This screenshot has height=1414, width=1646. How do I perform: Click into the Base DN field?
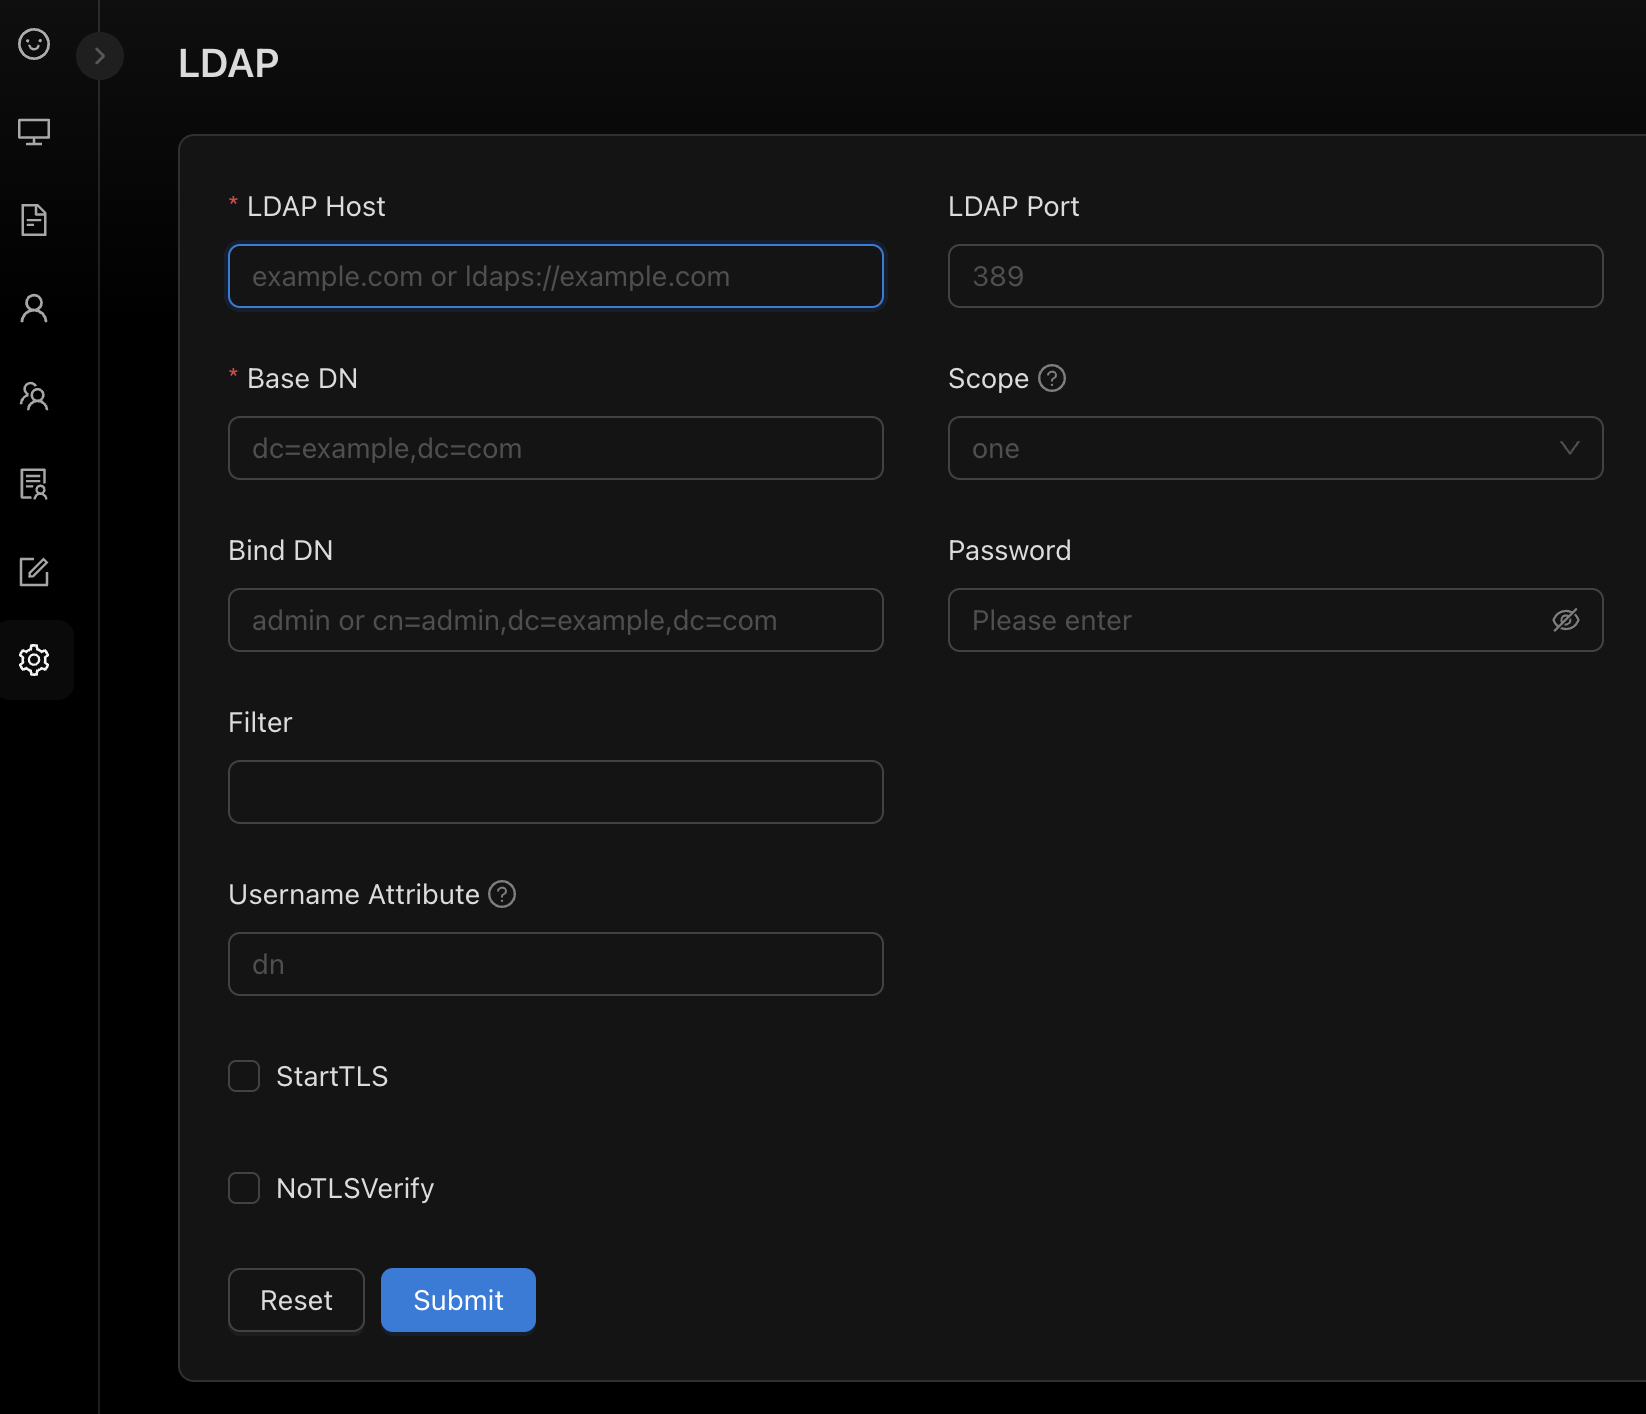(555, 448)
